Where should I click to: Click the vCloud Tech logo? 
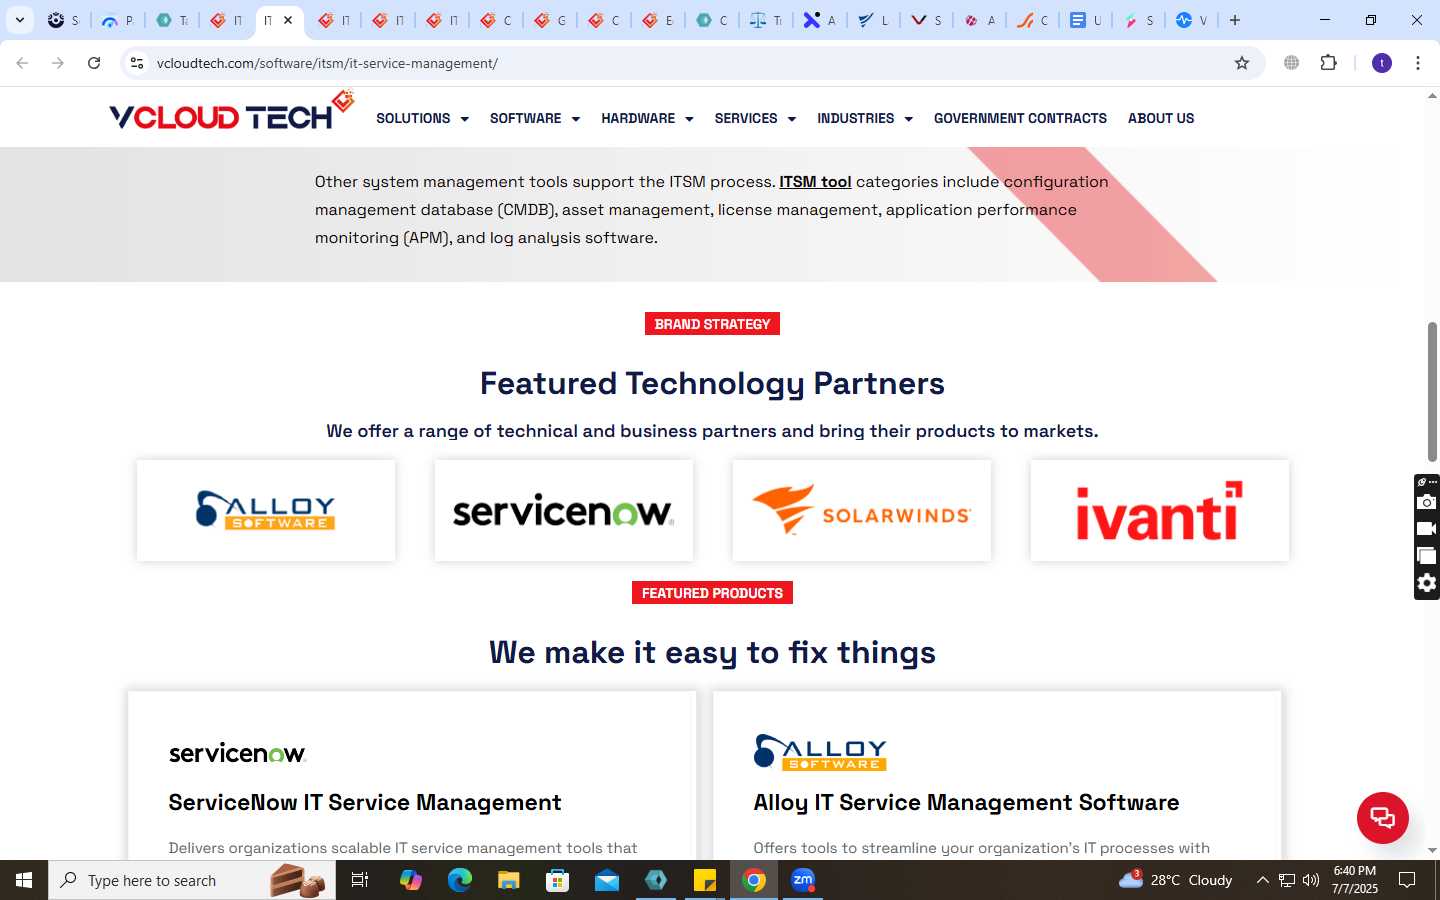(x=231, y=112)
